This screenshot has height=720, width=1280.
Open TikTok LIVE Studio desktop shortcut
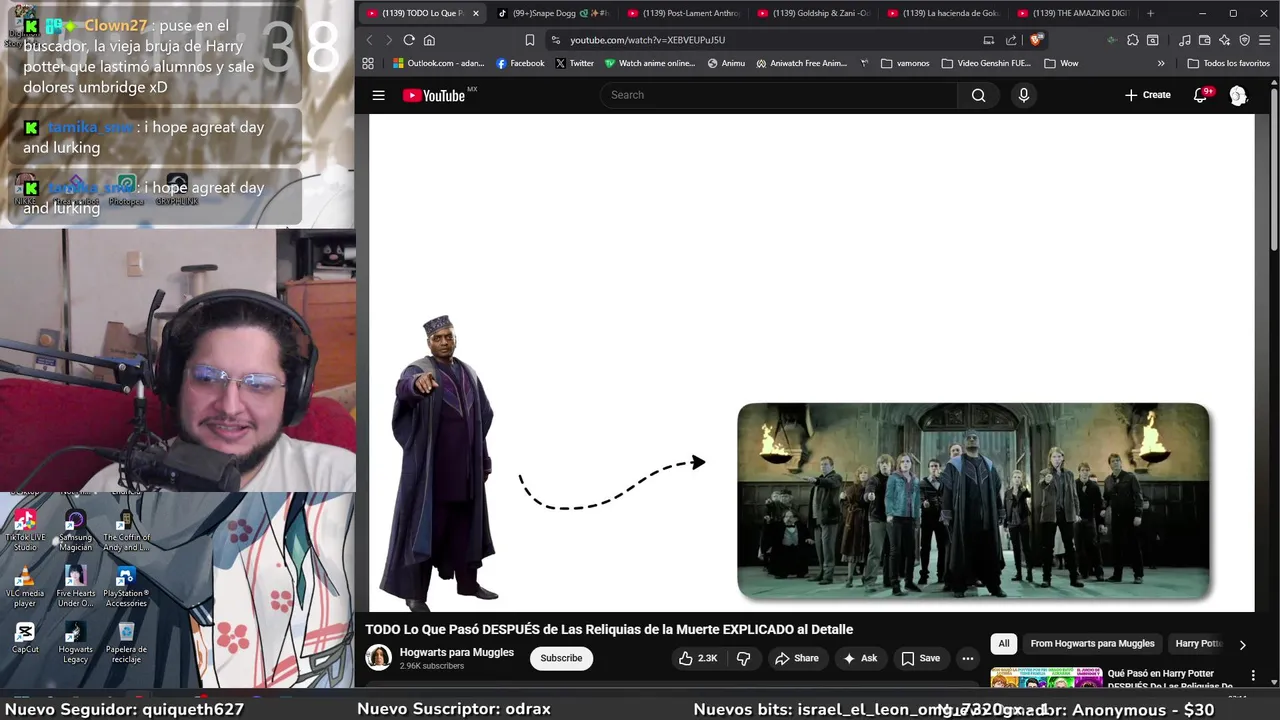pyautogui.click(x=25, y=531)
